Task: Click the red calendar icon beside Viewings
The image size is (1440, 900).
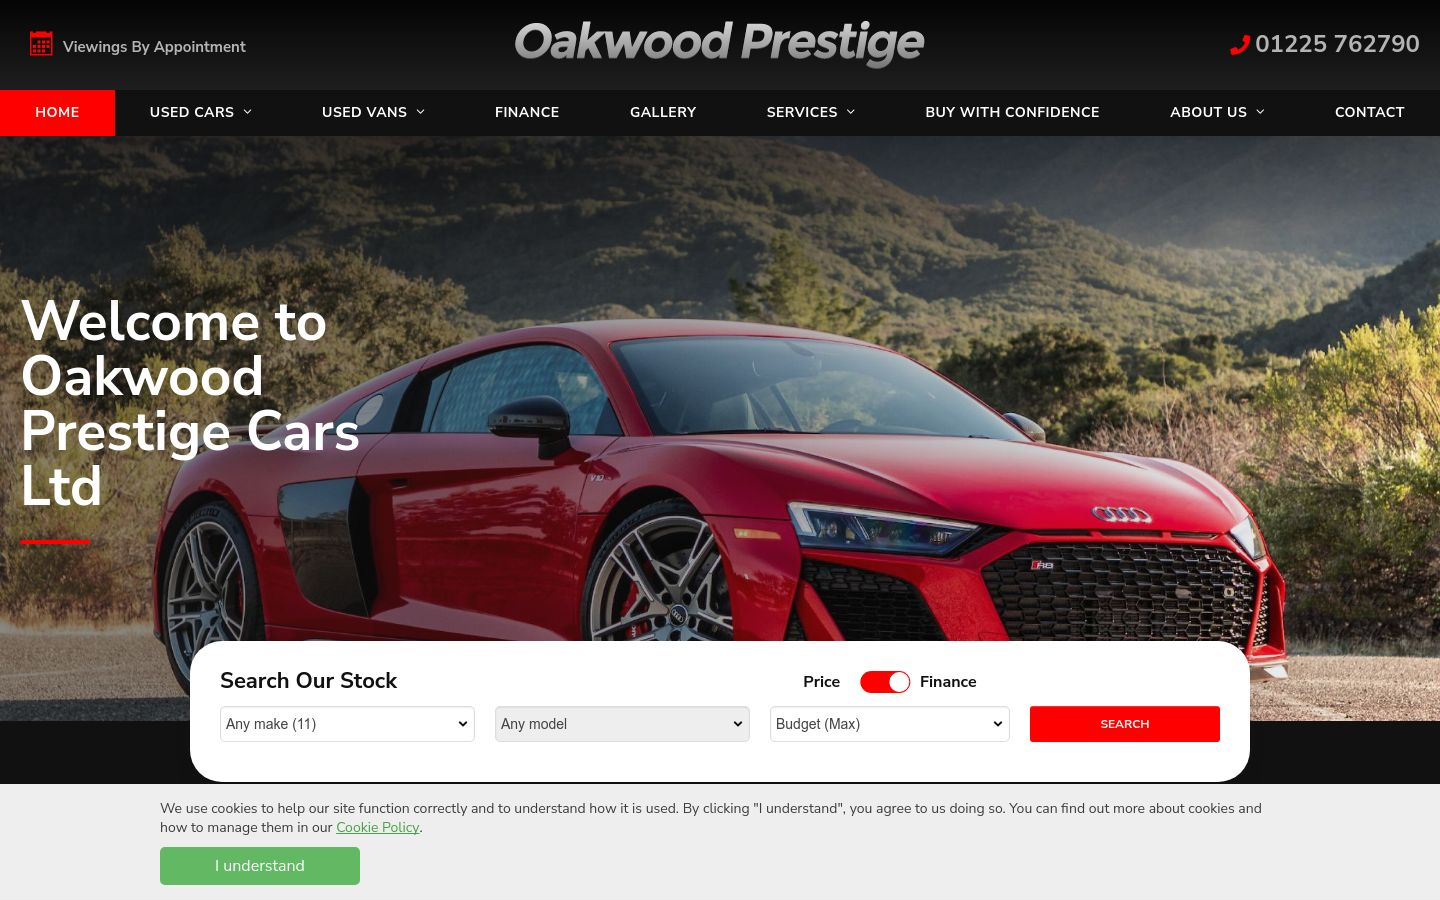Action: click(41, 44)
